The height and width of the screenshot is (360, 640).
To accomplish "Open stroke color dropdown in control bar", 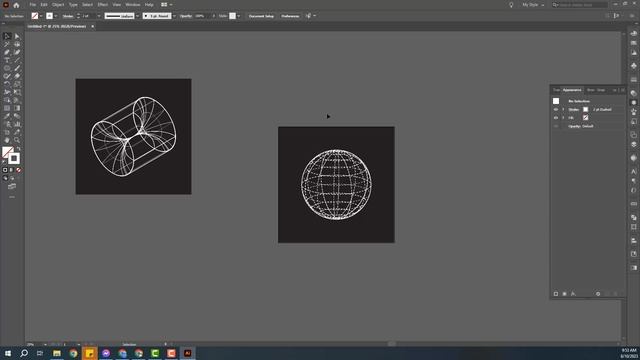I will (x=56, y=16).
